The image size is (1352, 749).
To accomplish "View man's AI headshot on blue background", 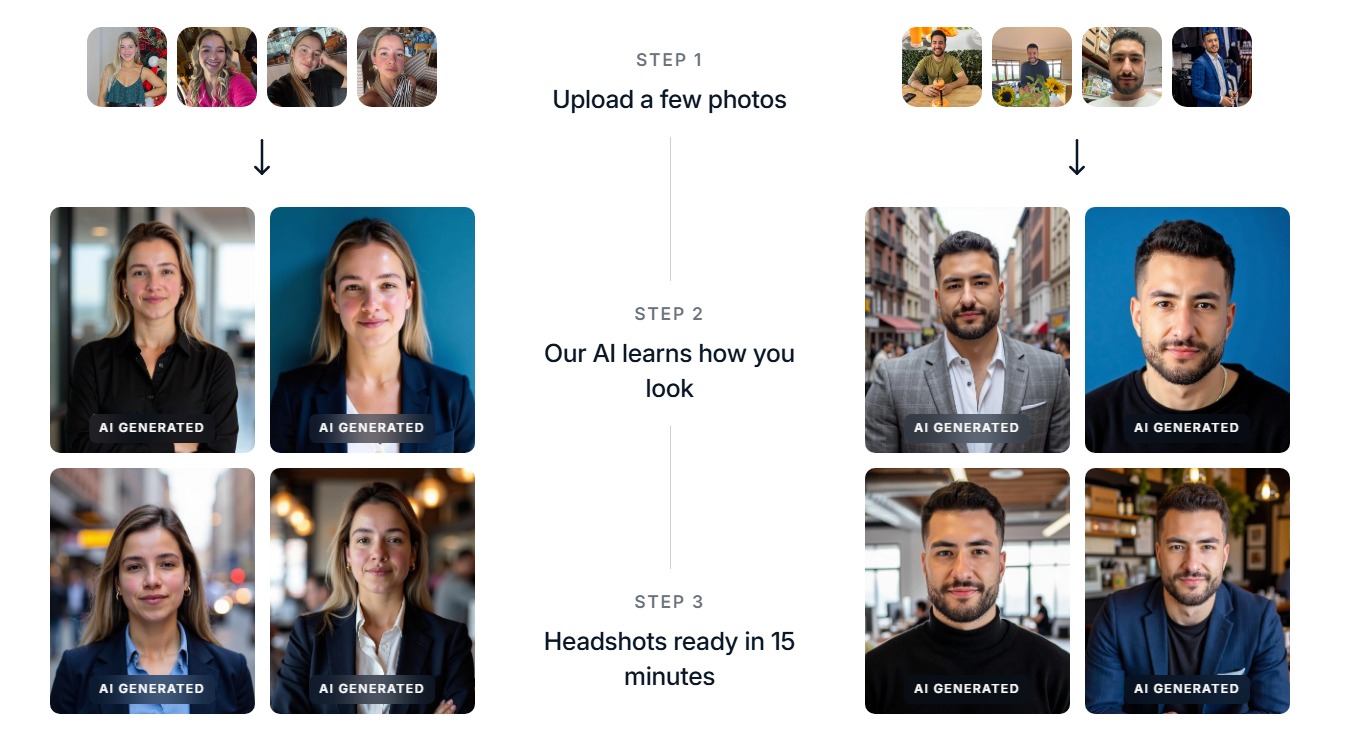I will click(x=1187, y=330).
